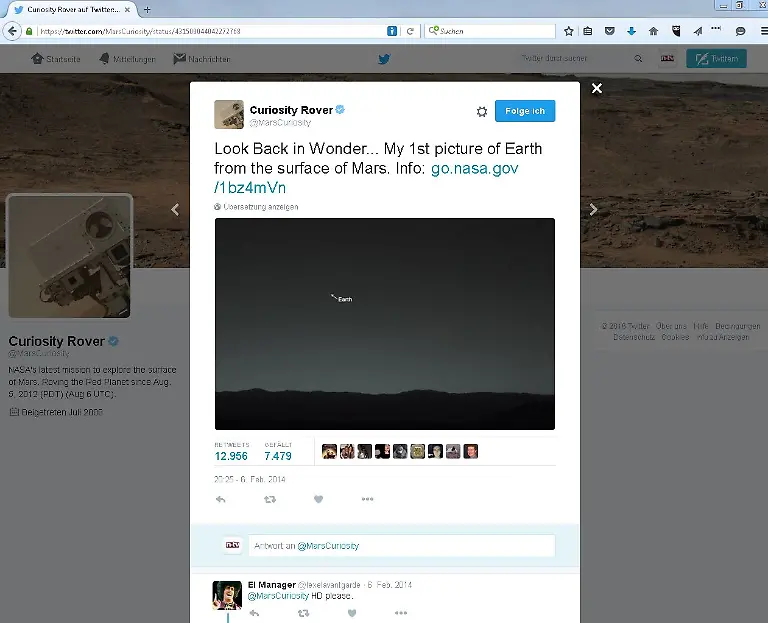
Task: Open the three-dots more options on the tweet
Action: click(x=367, y=499)
